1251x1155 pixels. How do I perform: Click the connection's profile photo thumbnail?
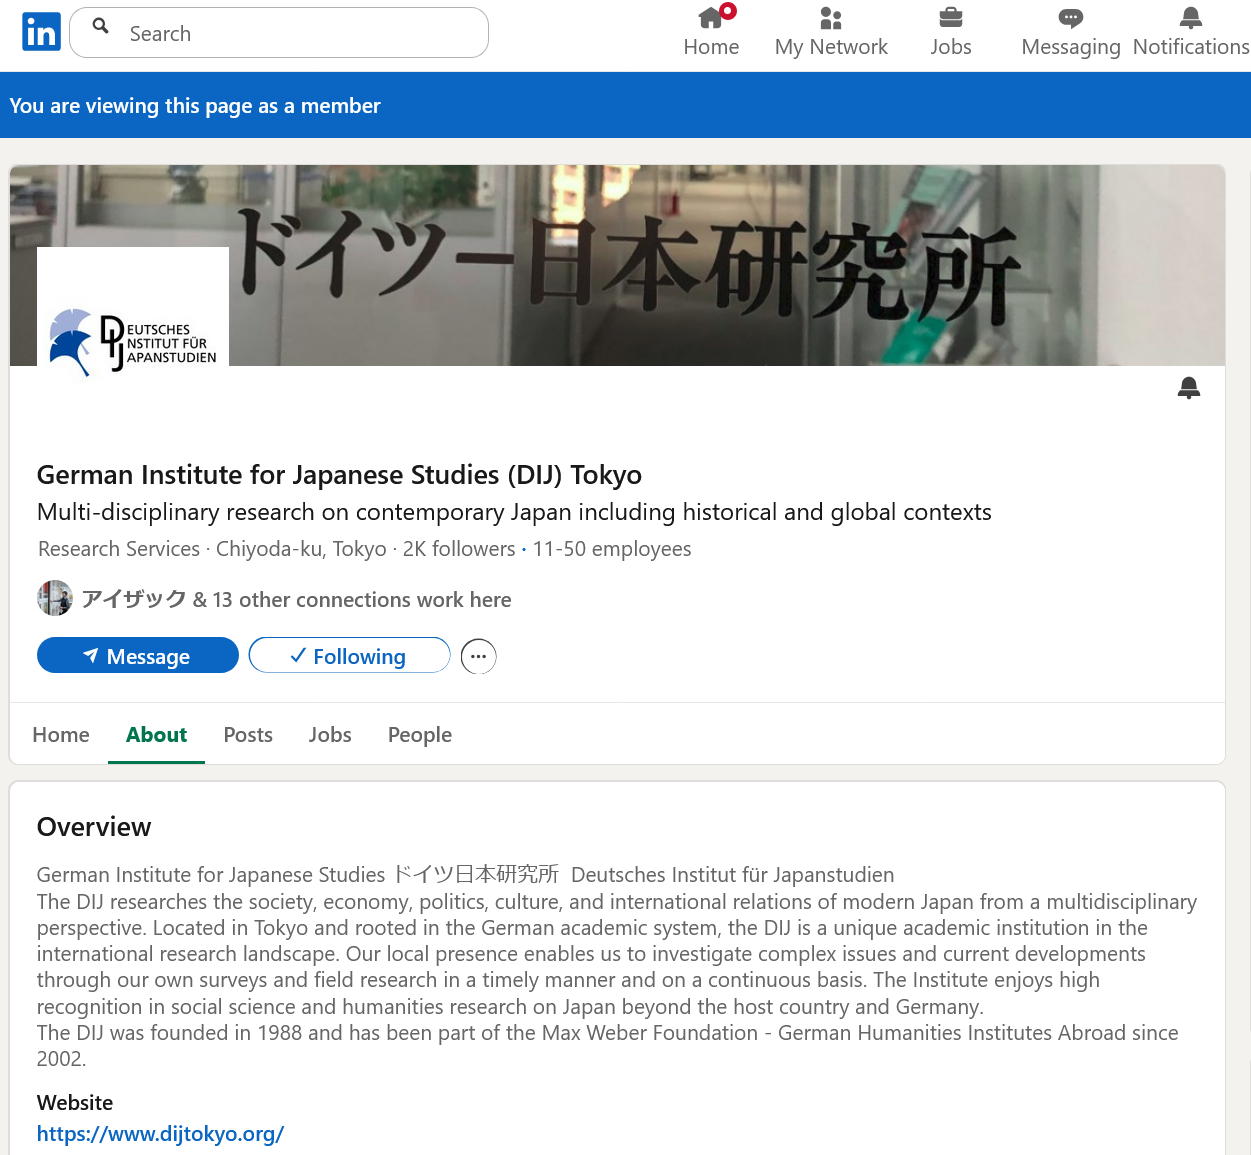55,598
